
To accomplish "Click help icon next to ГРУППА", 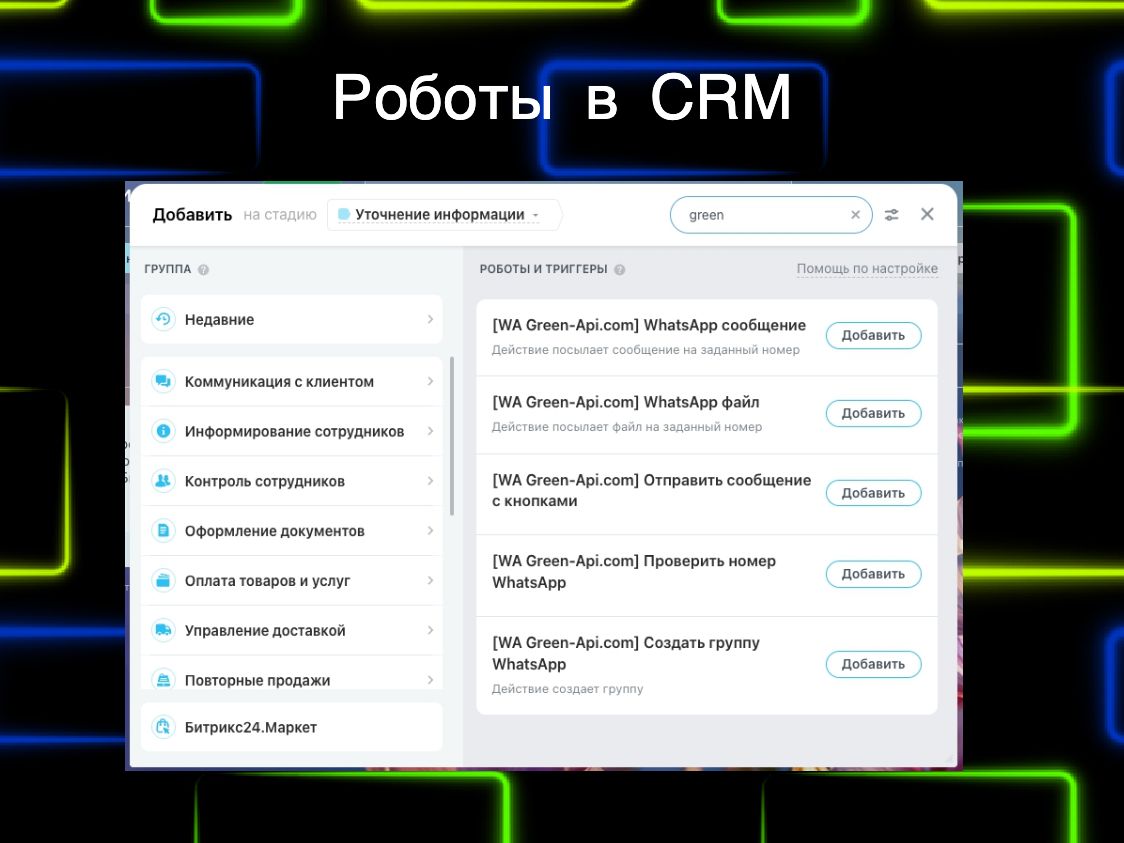I will point(204,270).
